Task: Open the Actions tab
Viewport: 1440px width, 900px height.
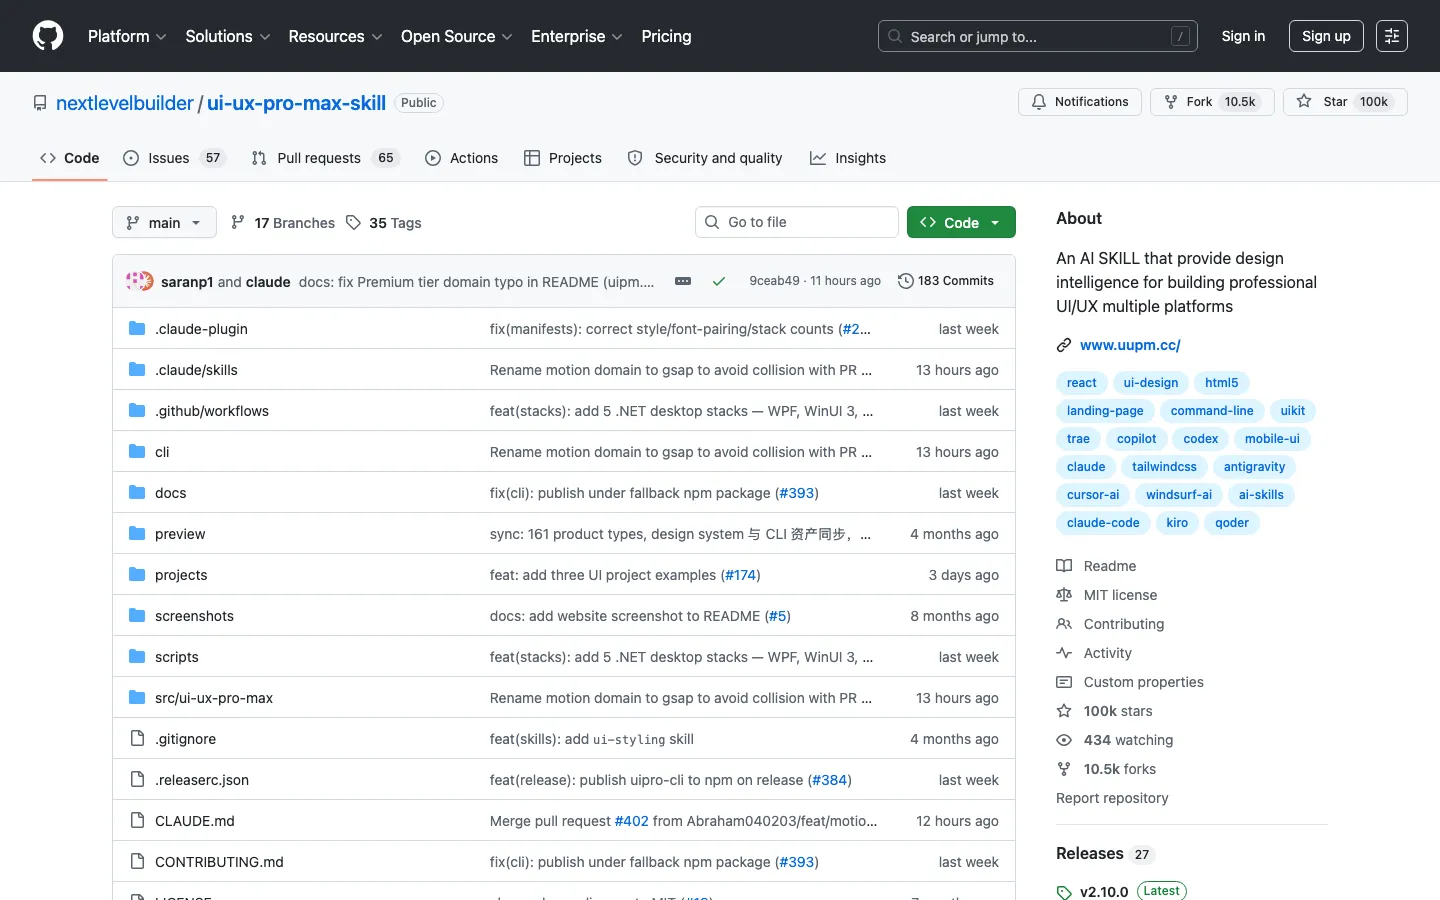Action: pos(461,158)
